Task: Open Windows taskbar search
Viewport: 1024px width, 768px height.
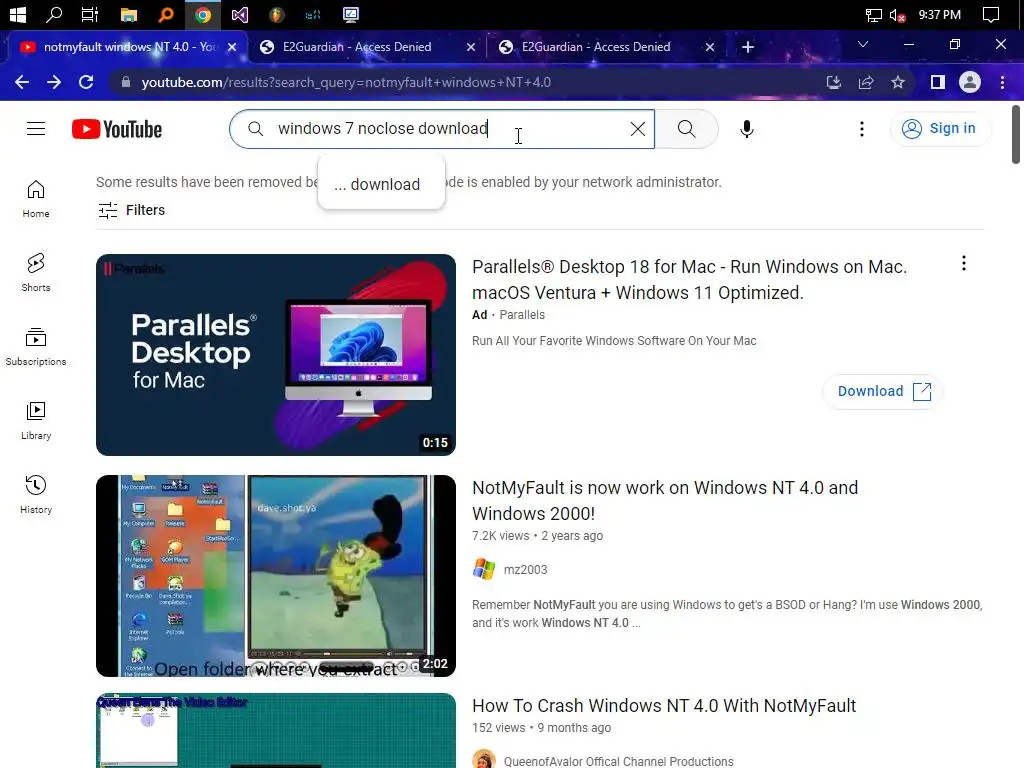Action: (x=54, y=14)
